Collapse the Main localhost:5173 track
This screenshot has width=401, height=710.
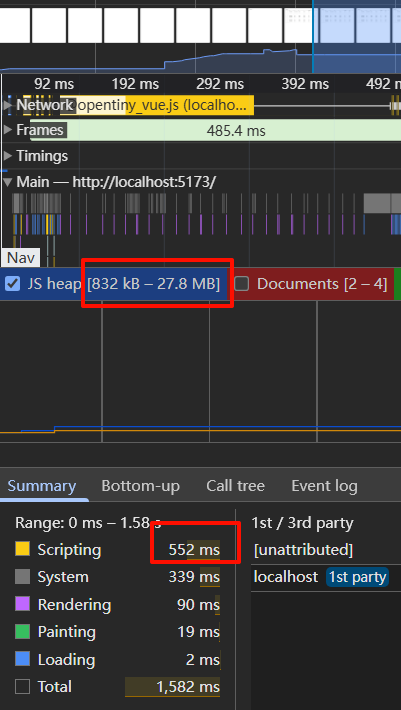7,182
